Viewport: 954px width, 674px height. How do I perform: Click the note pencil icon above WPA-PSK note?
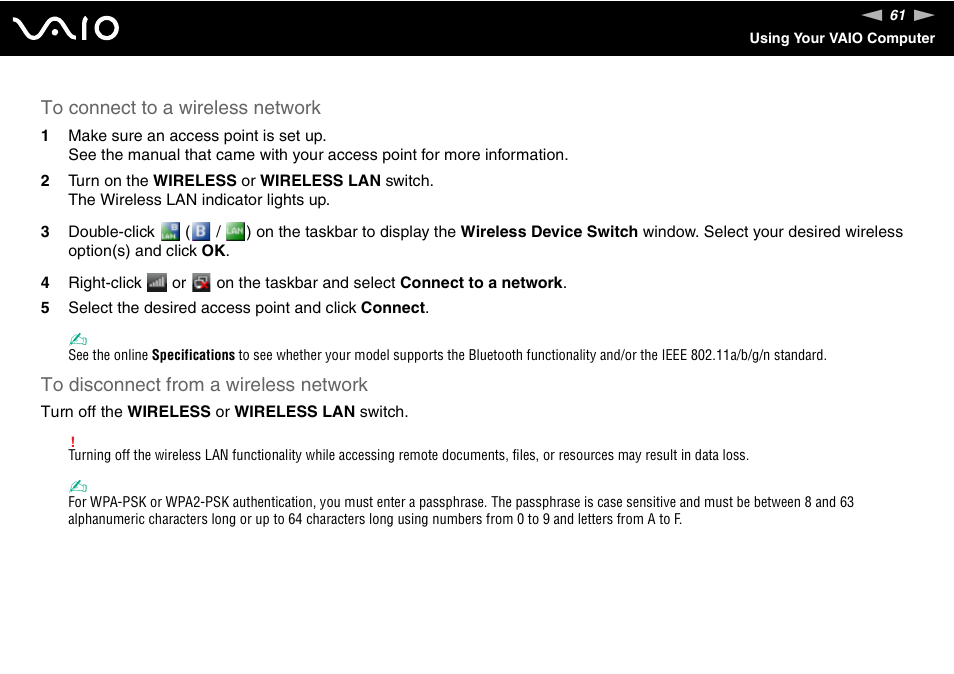pyautogui.click(x=78, y=486)
